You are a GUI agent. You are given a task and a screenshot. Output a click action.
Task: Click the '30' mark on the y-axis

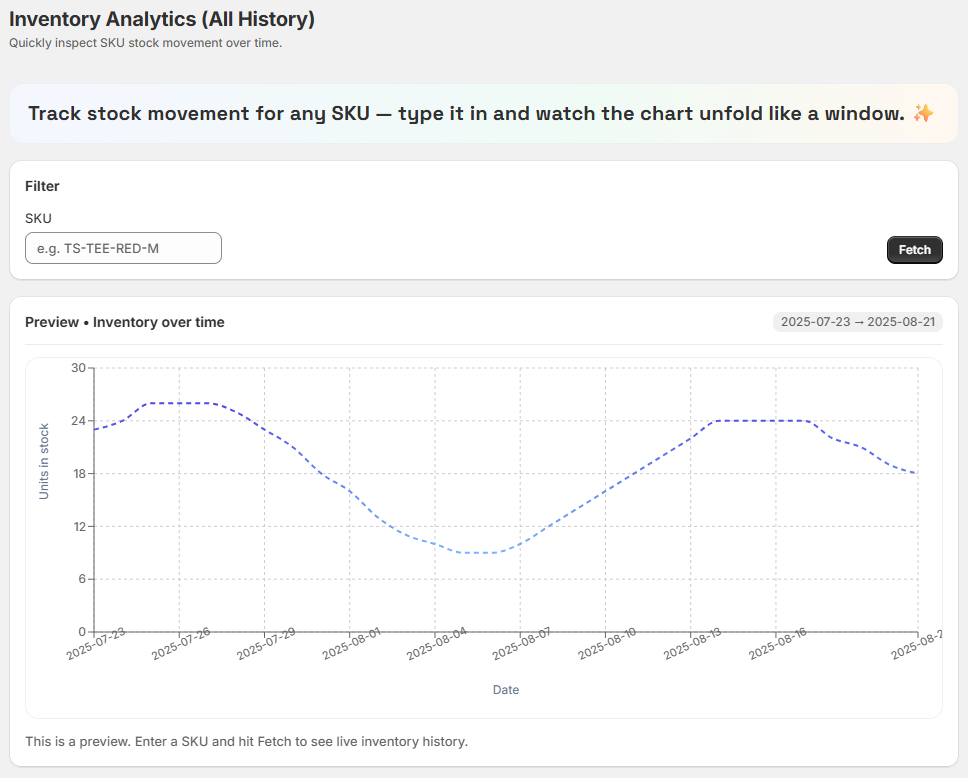80,368
